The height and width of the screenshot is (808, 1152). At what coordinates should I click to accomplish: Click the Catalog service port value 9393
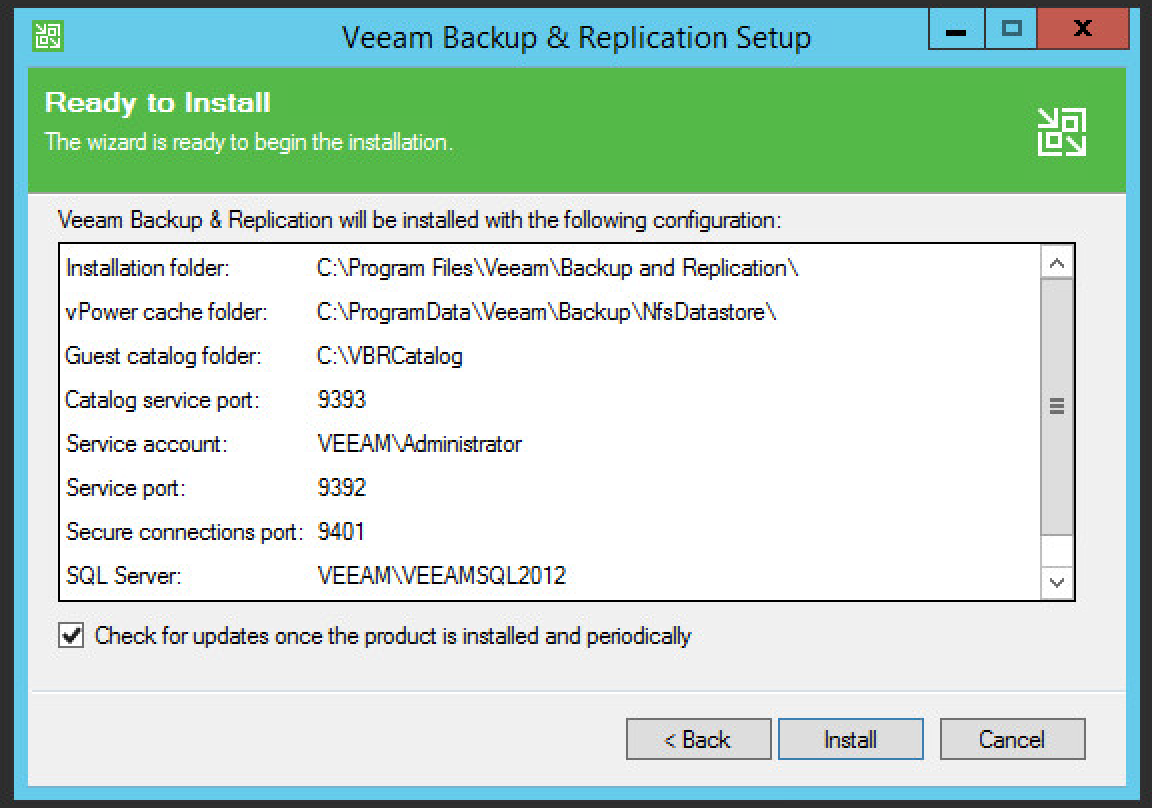(341, 400)
